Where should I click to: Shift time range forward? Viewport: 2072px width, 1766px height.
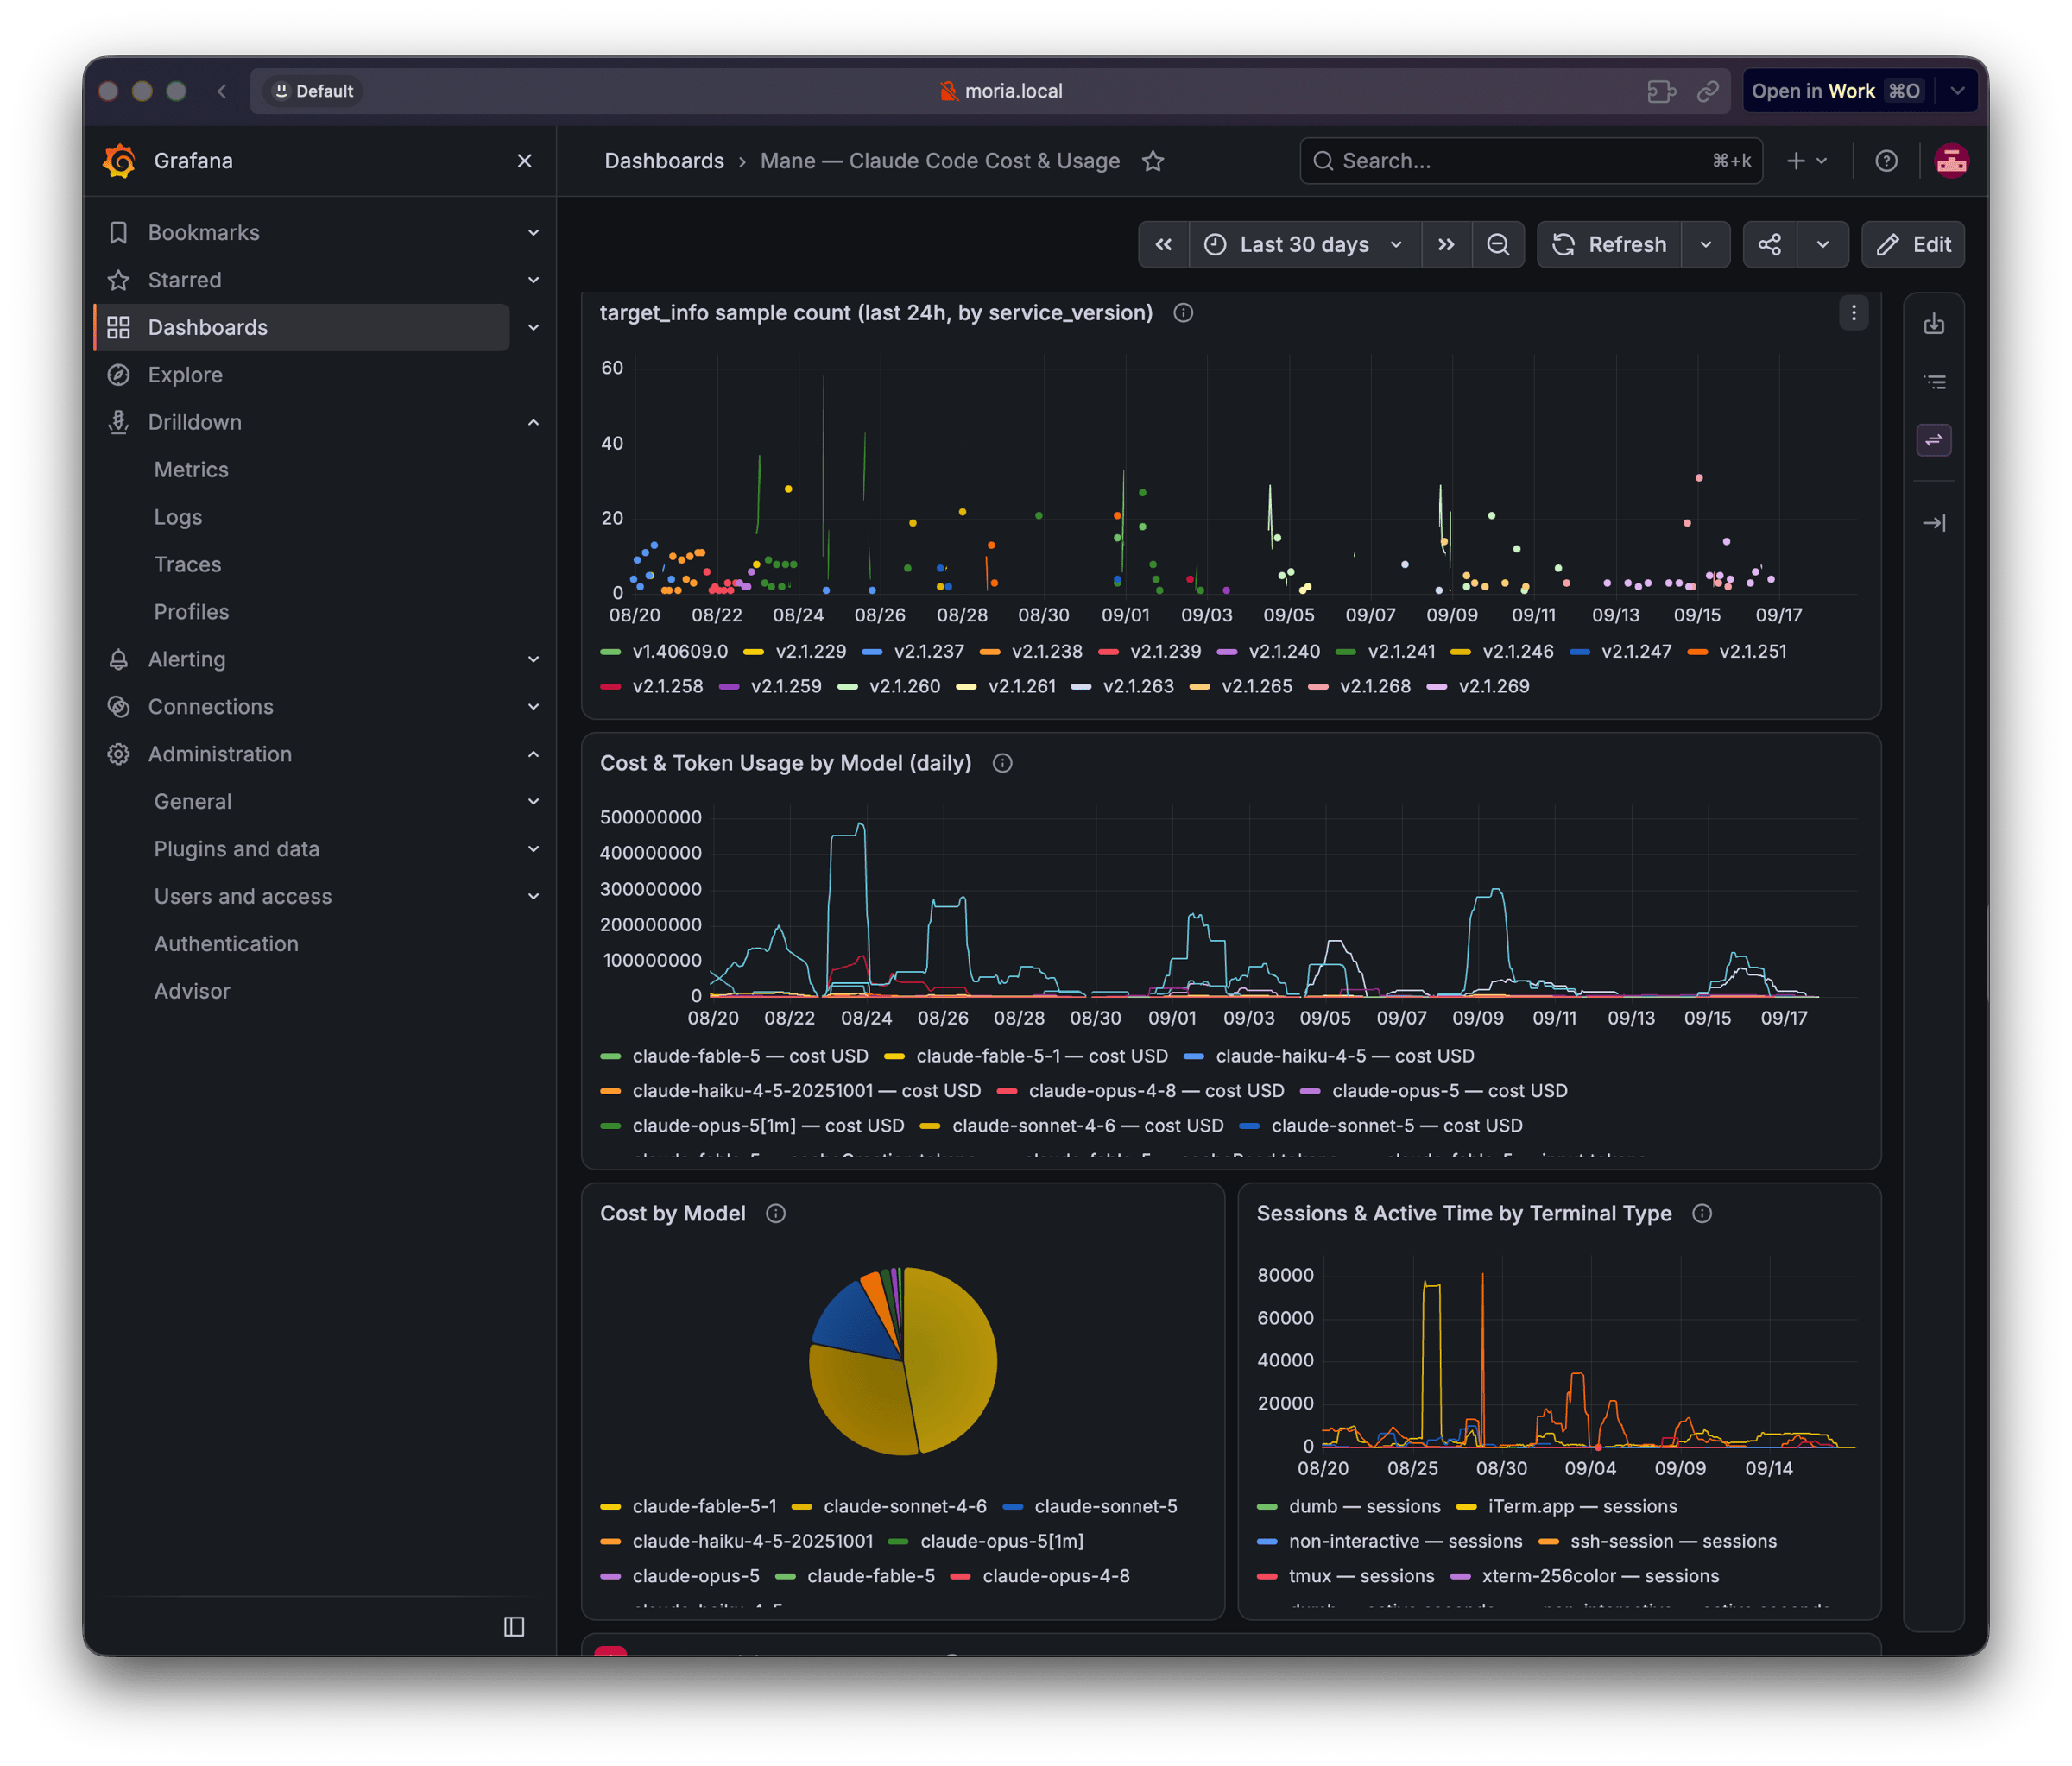[x=1446, y=245]
